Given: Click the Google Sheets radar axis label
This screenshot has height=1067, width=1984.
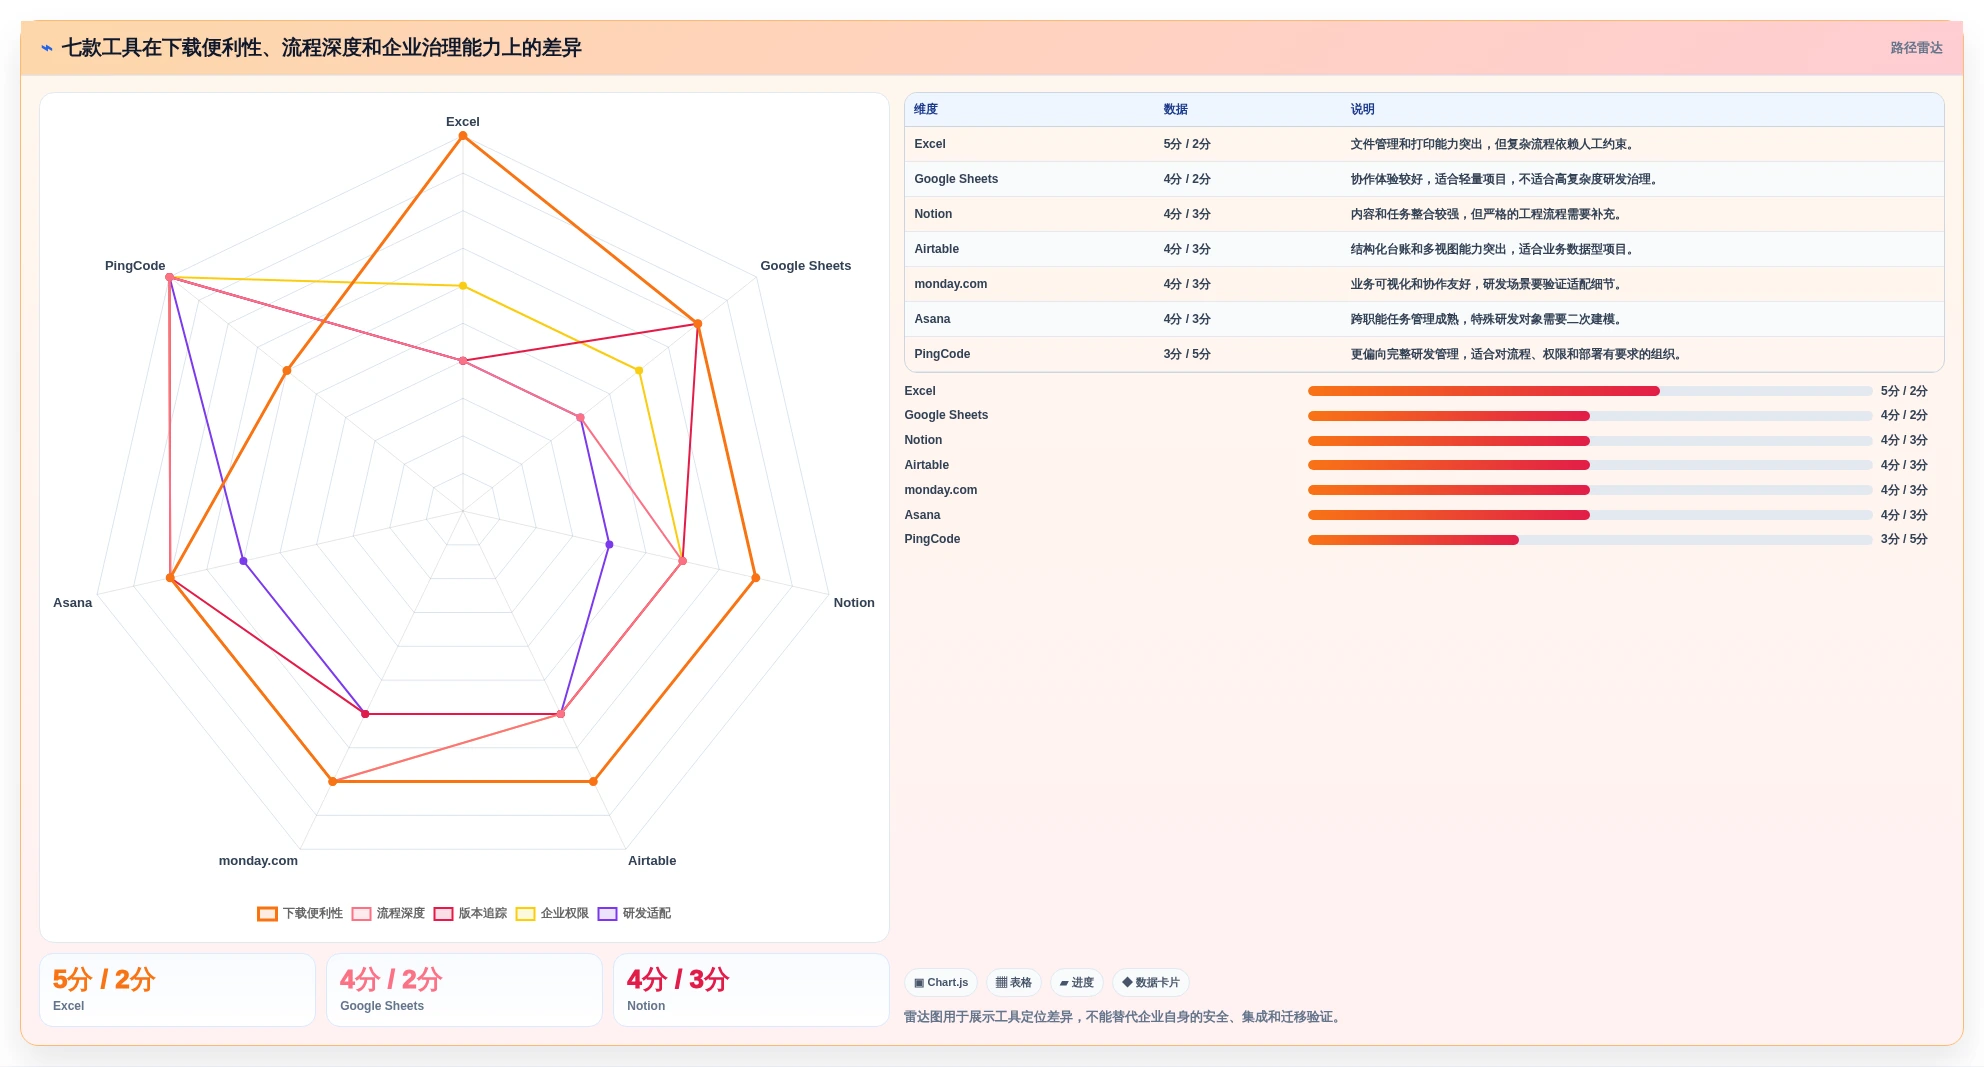Looking at the screenshot, I should click(805, 266).
